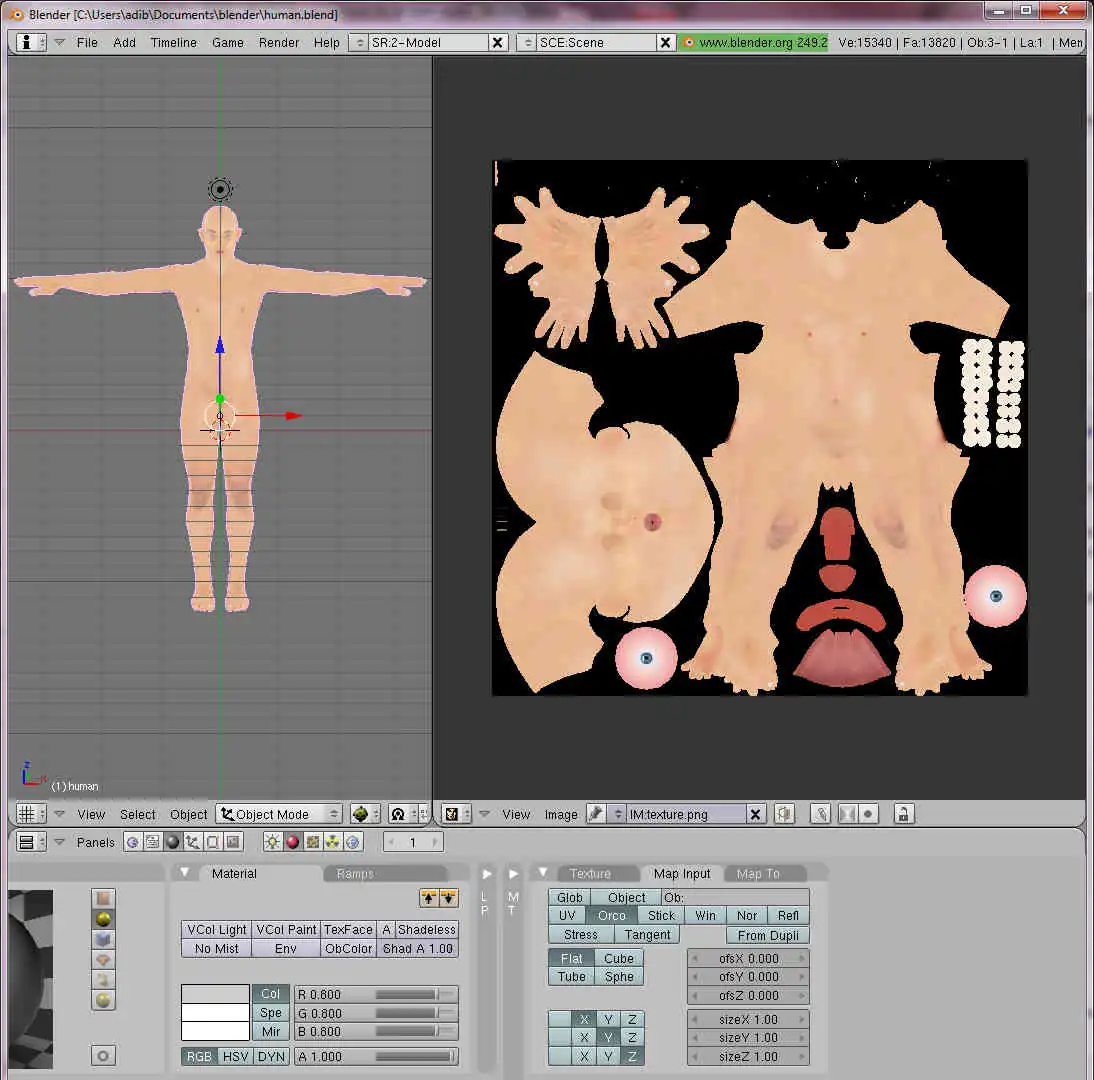Switch to the Map To tab
This screenshot has height=1080, width=1094.
[x=757, y=873]
